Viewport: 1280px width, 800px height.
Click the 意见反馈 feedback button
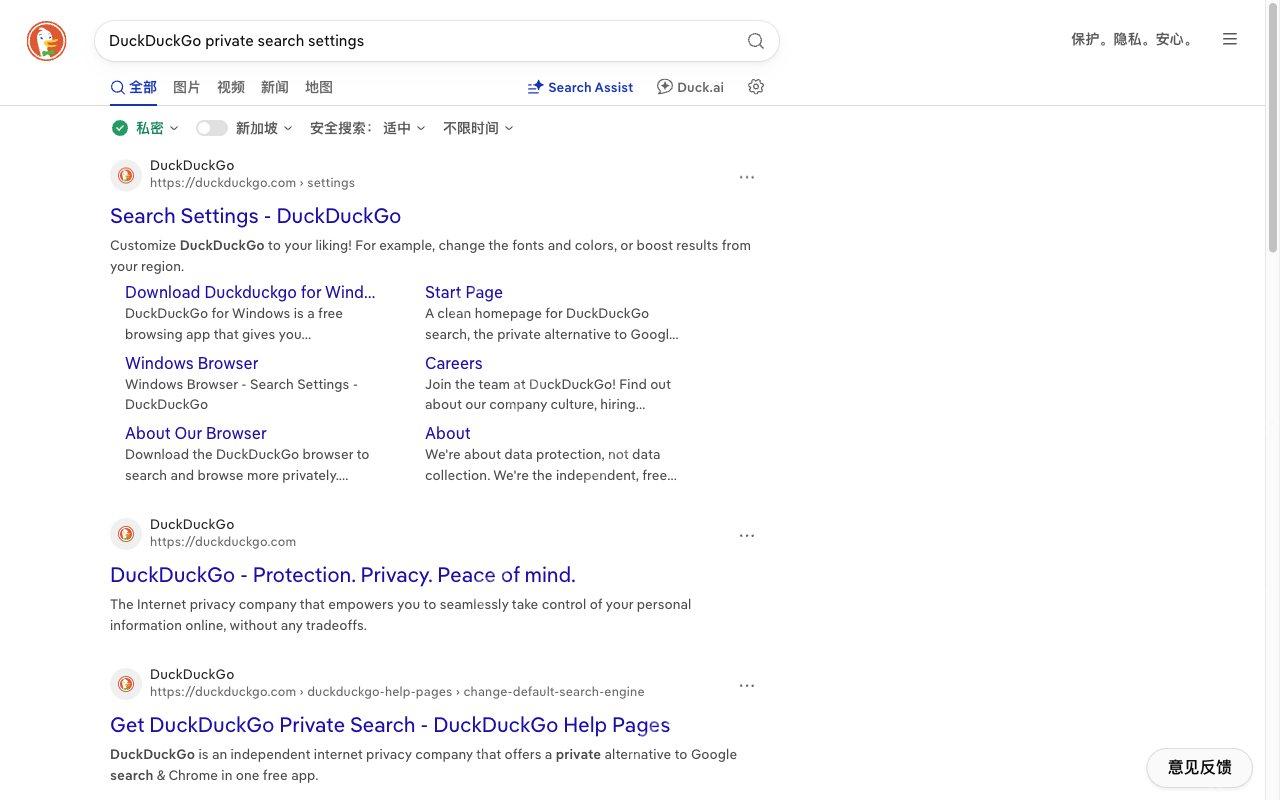[x=1199, y=768]
